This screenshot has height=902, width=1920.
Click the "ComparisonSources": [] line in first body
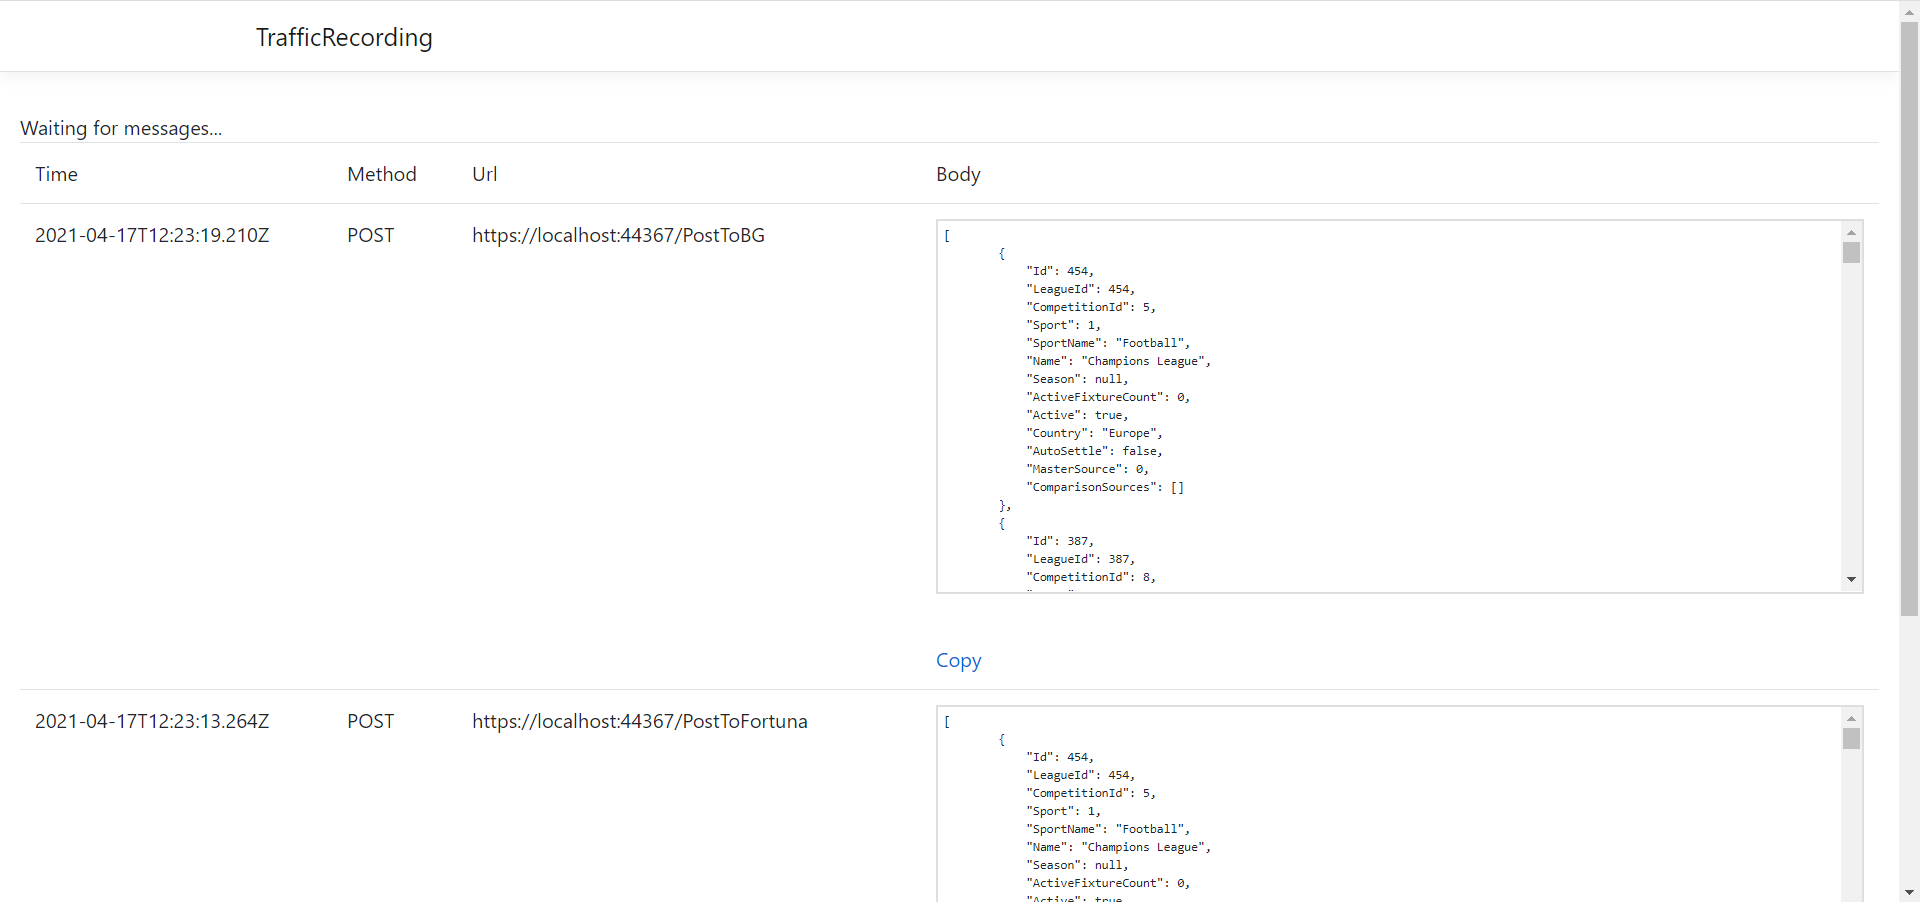(1105, 487)
